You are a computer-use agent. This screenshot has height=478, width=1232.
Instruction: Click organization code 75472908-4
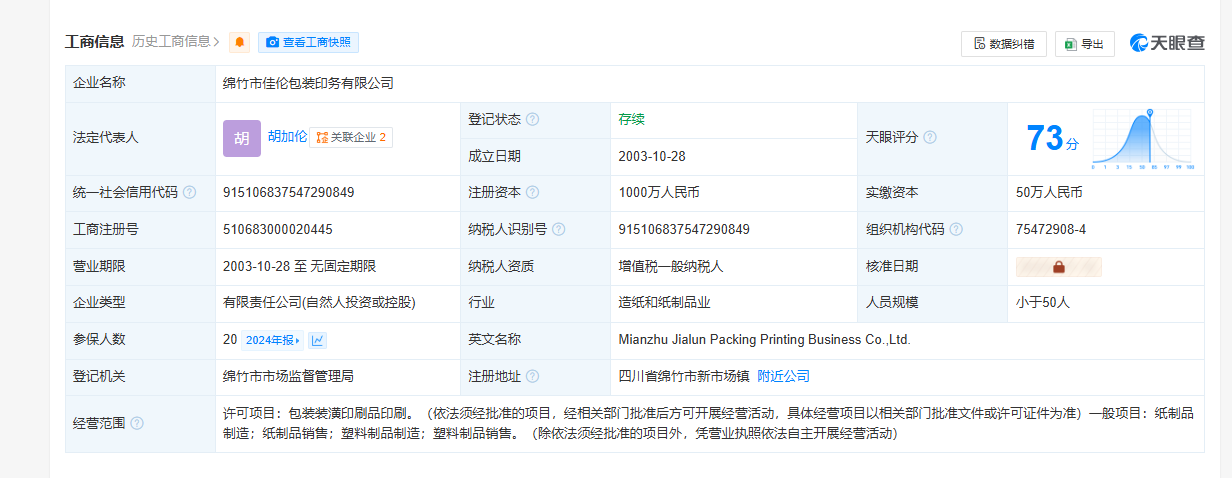pos(1051,229)
